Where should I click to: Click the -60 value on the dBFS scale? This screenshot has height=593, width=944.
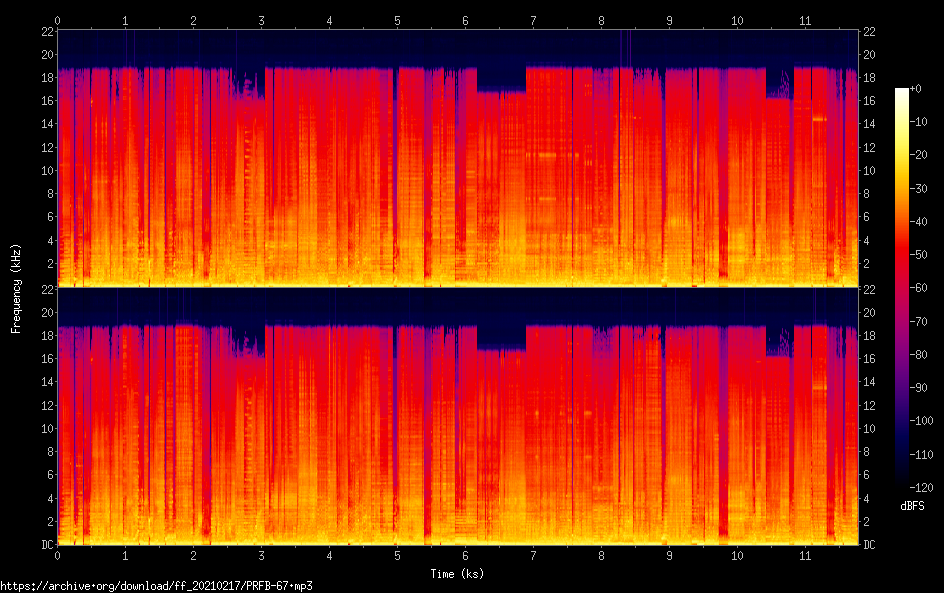[x=919, y=288]
